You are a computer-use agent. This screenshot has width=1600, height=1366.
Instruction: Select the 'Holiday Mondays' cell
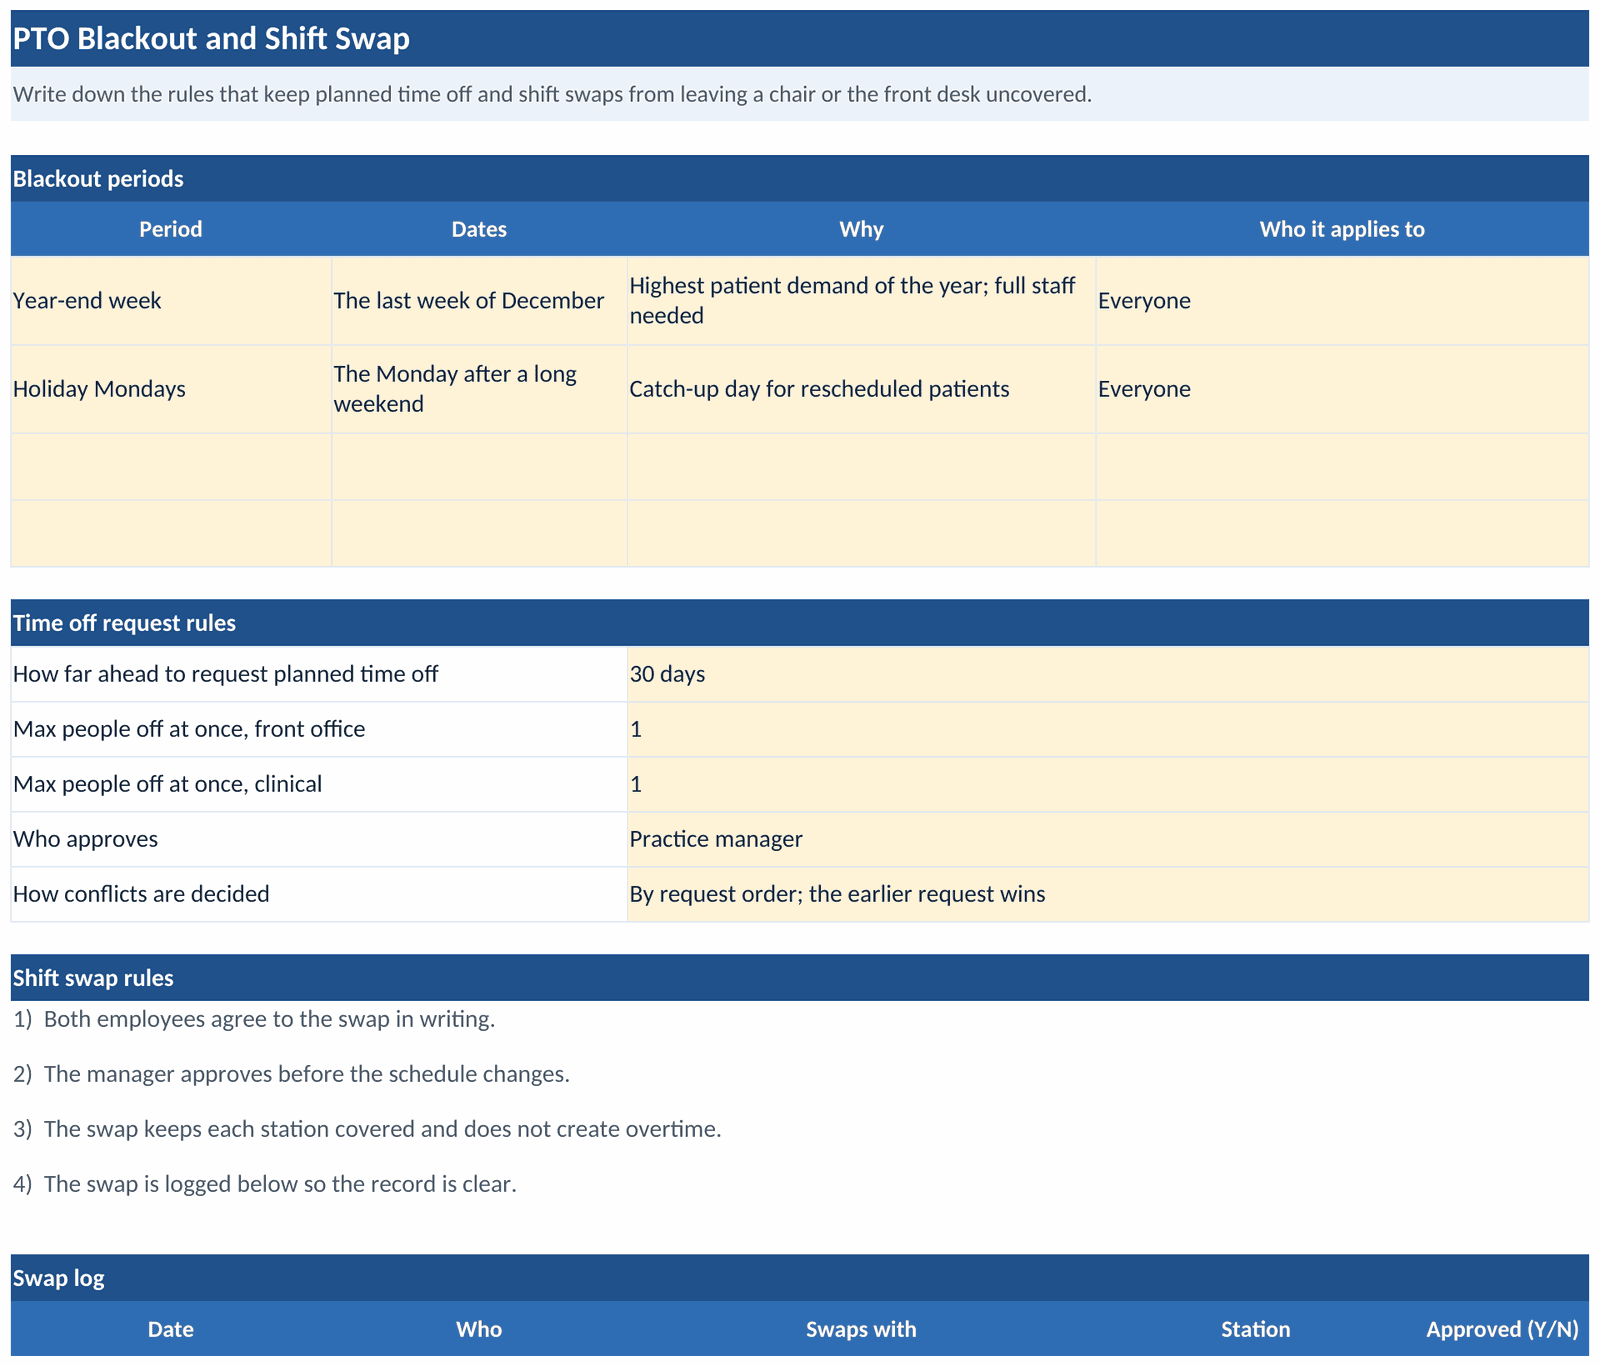coord(171,389)
